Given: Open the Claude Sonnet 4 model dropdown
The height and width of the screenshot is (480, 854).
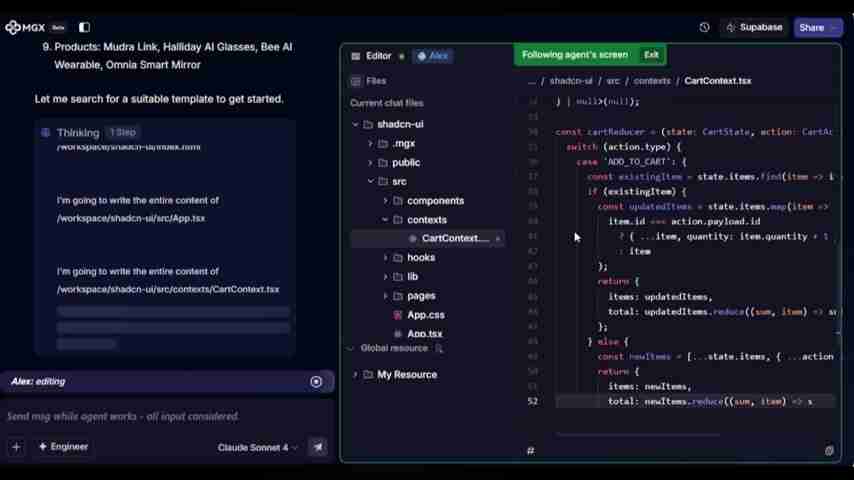Looking at the screenshot, I should point(258,448).
